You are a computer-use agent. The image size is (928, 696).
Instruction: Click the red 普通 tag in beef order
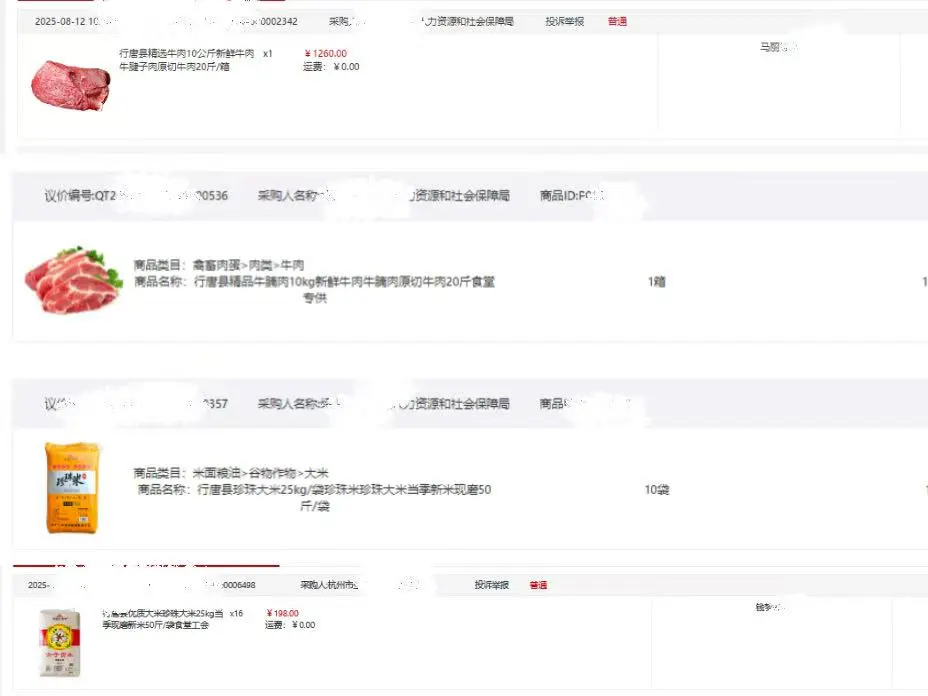[617, 21]
